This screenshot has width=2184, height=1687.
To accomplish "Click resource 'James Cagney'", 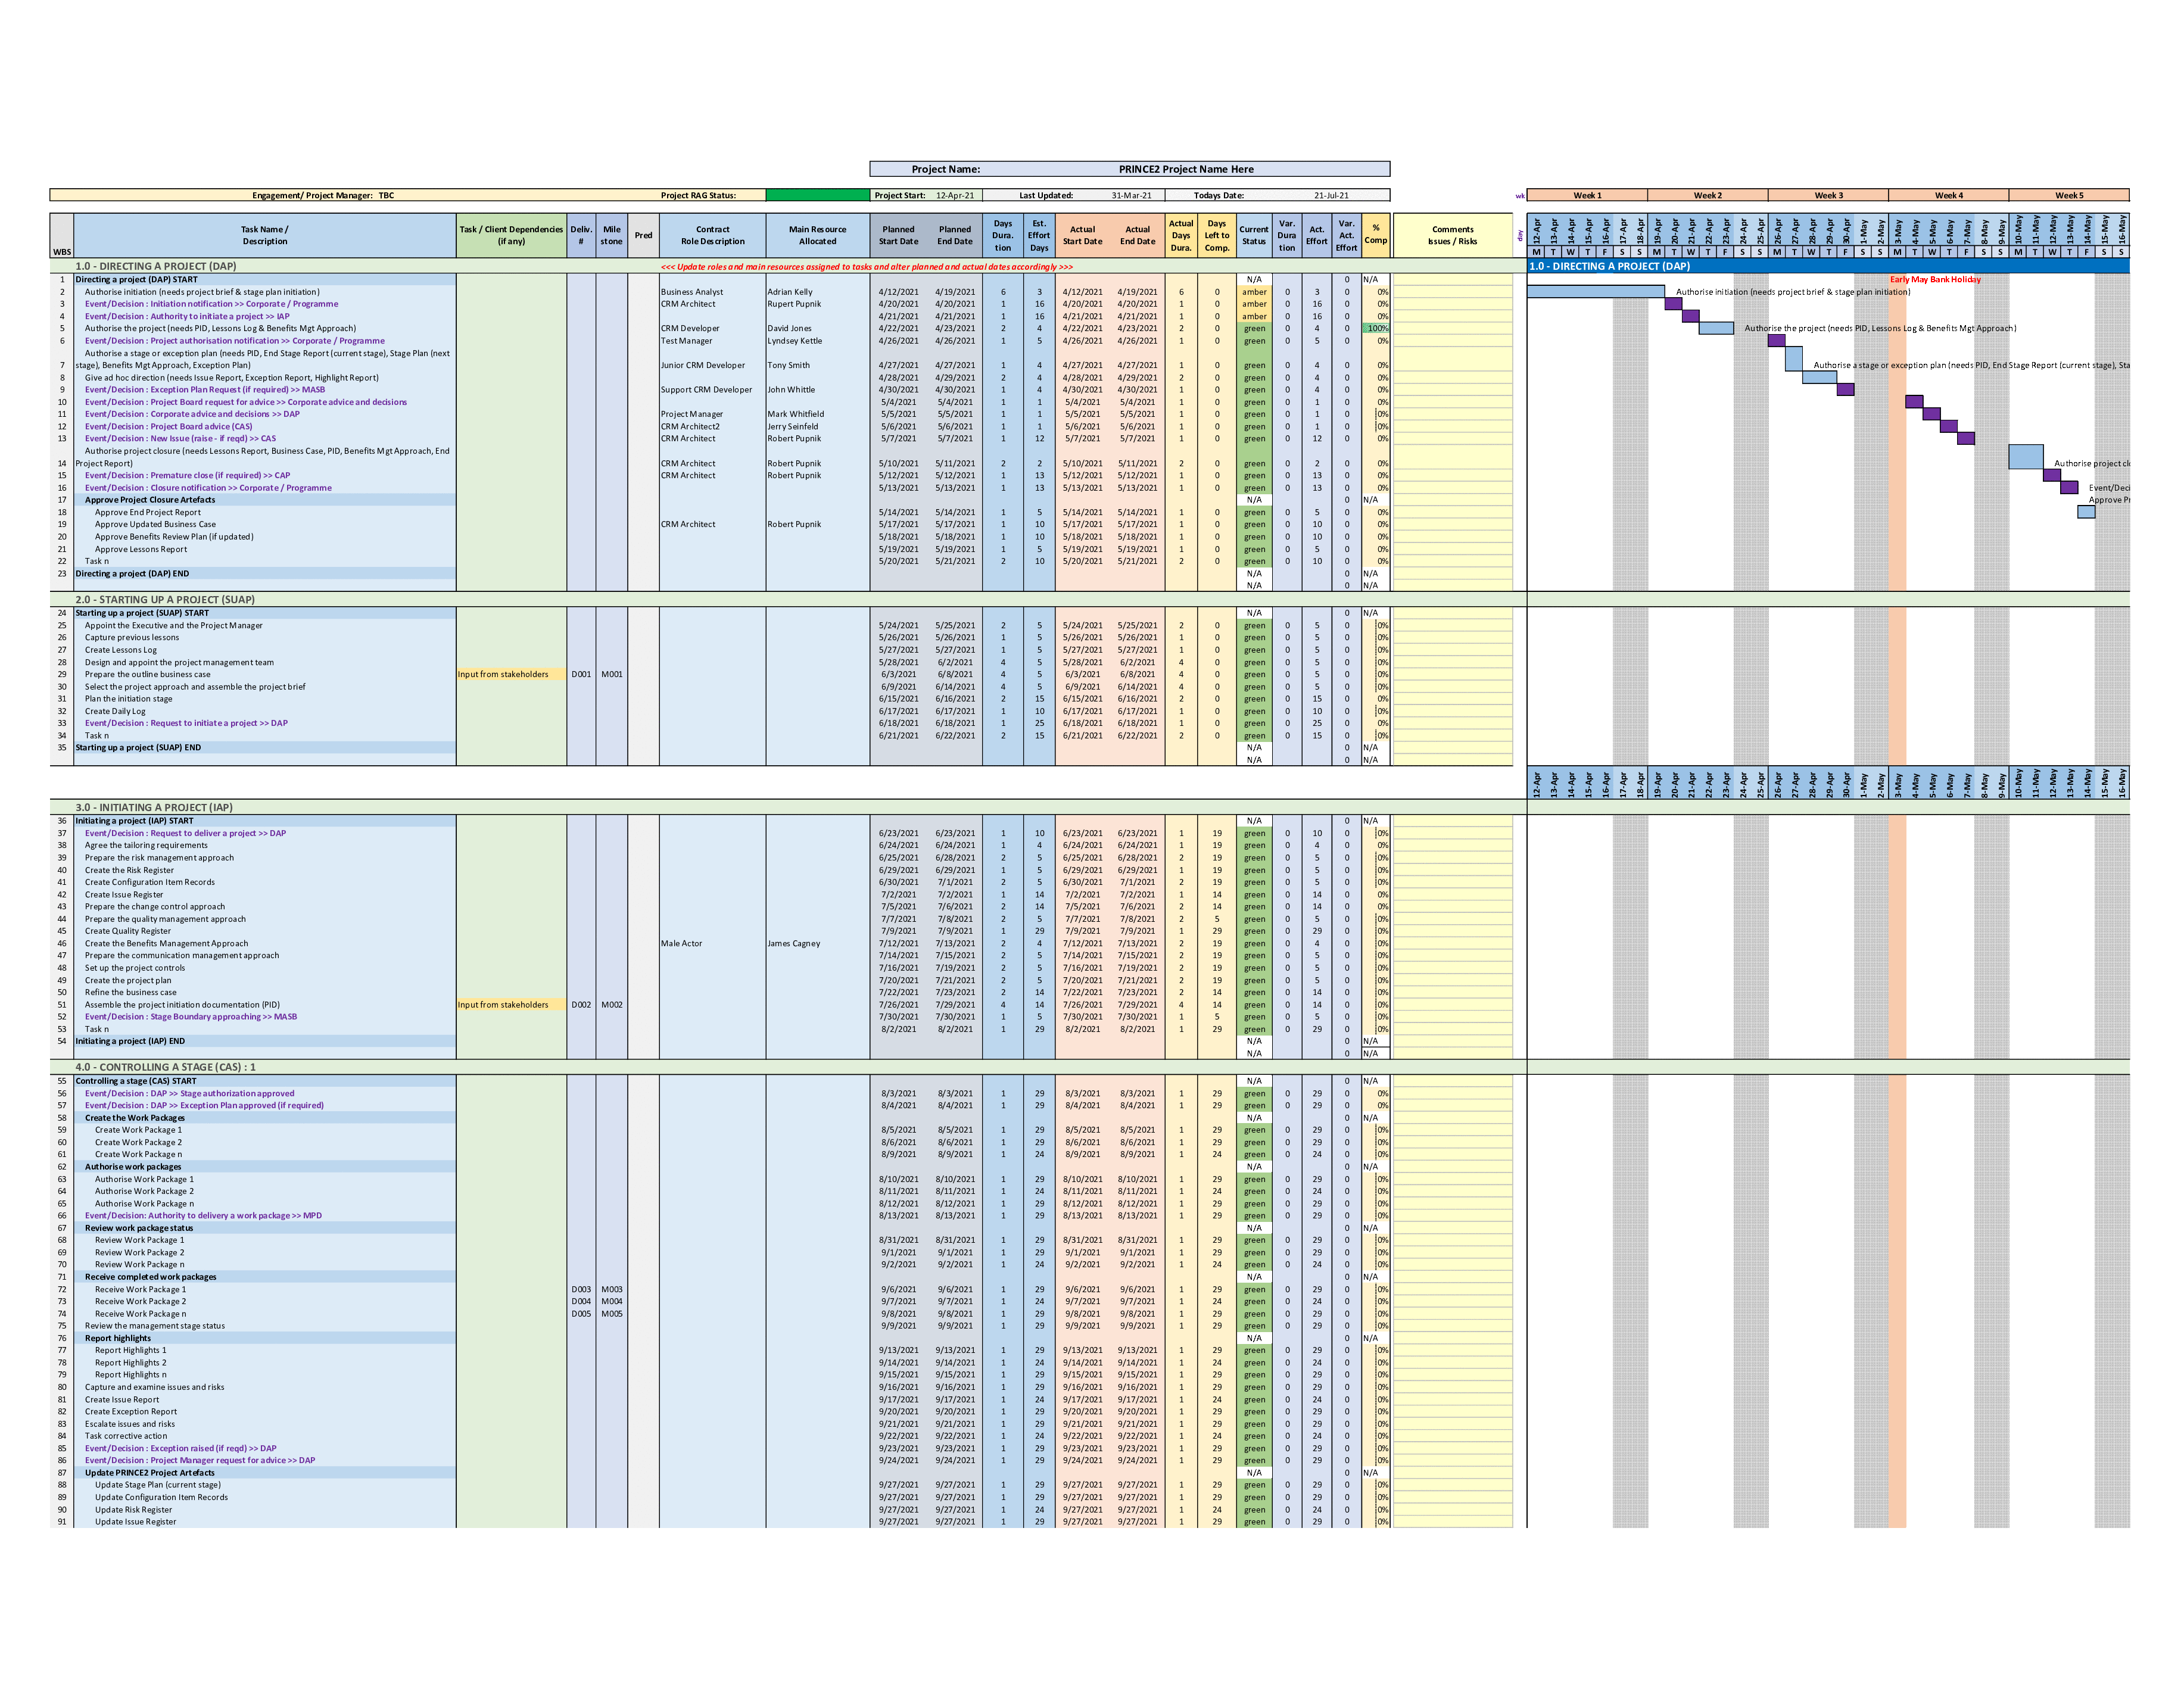I will click(794, 943).
